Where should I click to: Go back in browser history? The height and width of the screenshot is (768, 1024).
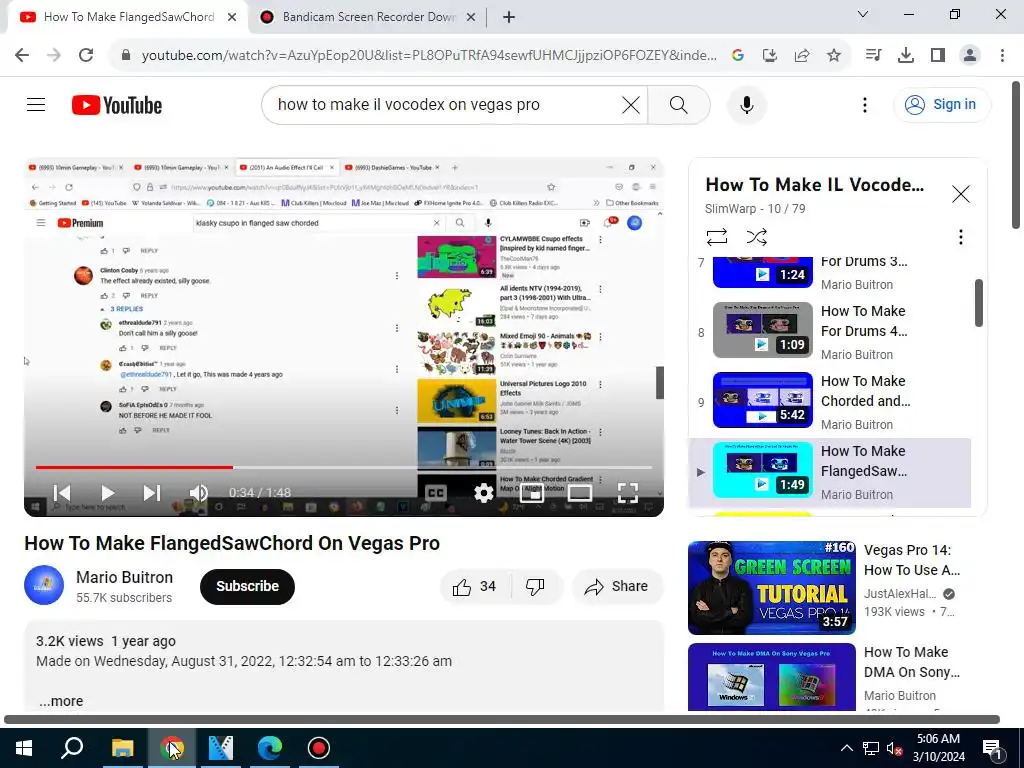[22, 55]
